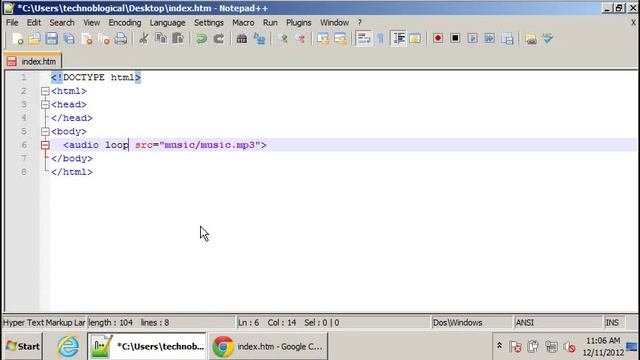Toggle Word Wrap in the toolbar
This screenshot has height=360, width=640.
(363, 39)
